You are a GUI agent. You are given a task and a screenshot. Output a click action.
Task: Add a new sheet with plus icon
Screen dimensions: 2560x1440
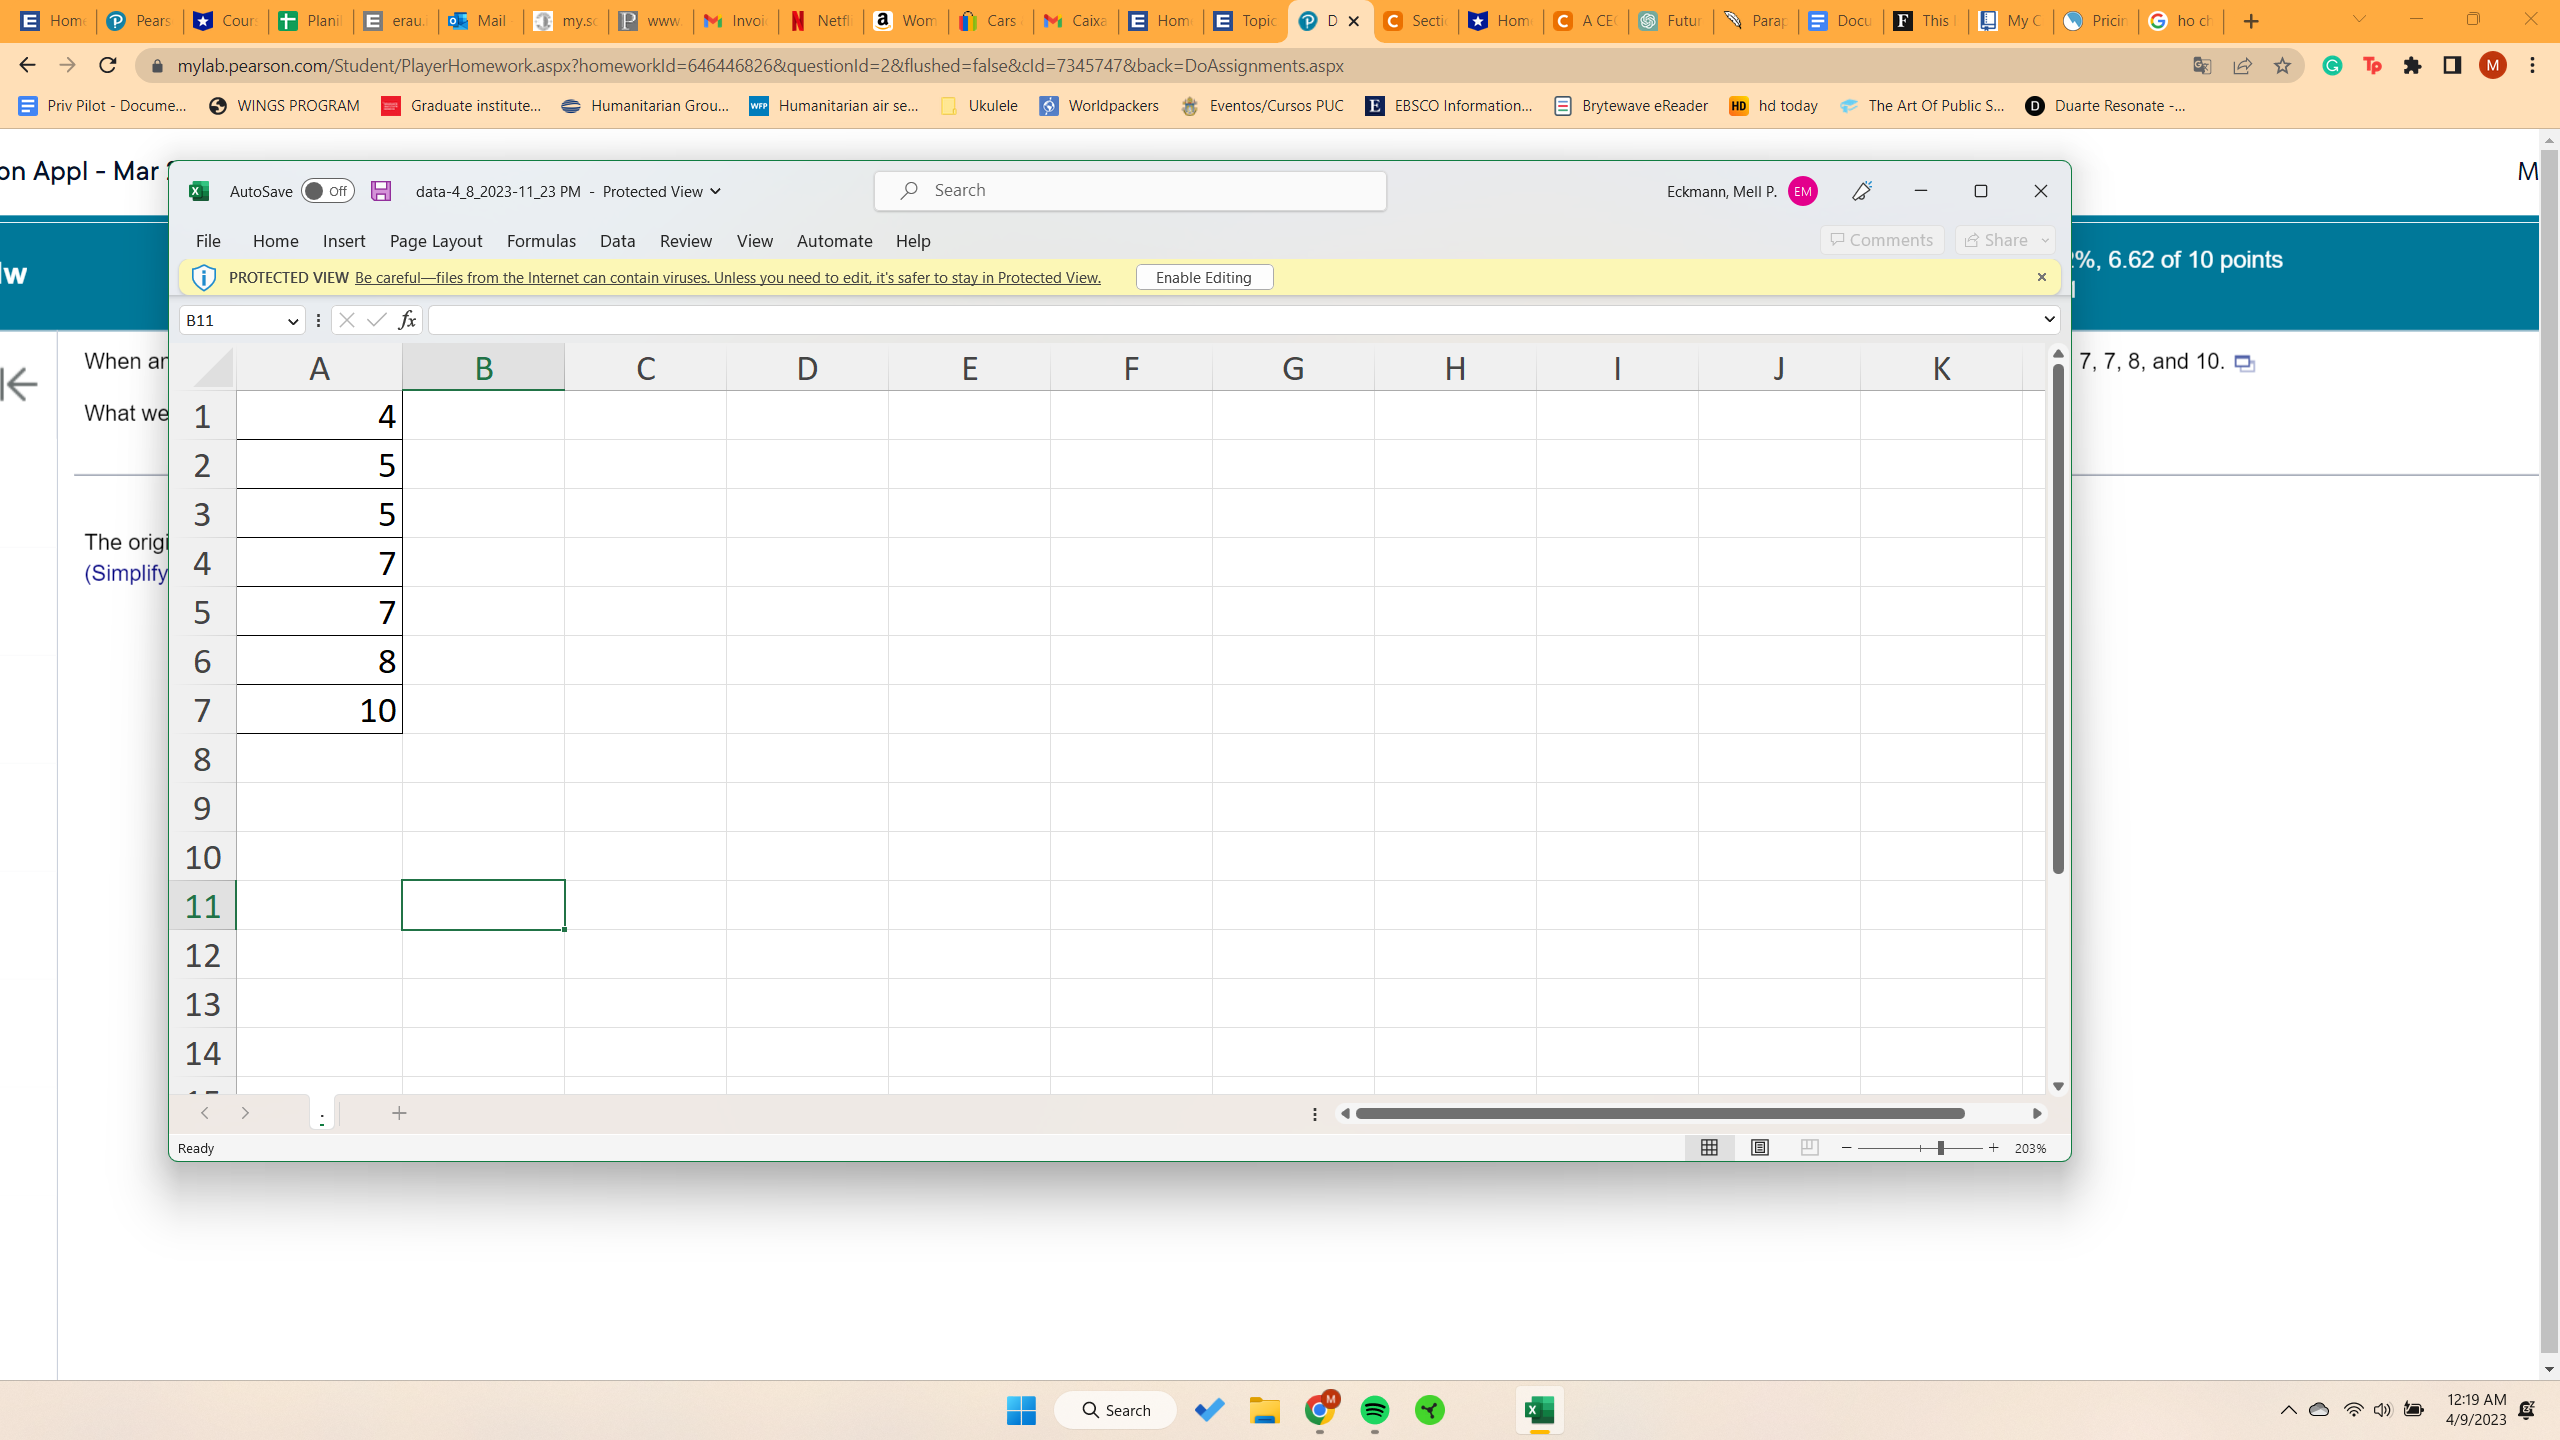tap(399, 1113)
